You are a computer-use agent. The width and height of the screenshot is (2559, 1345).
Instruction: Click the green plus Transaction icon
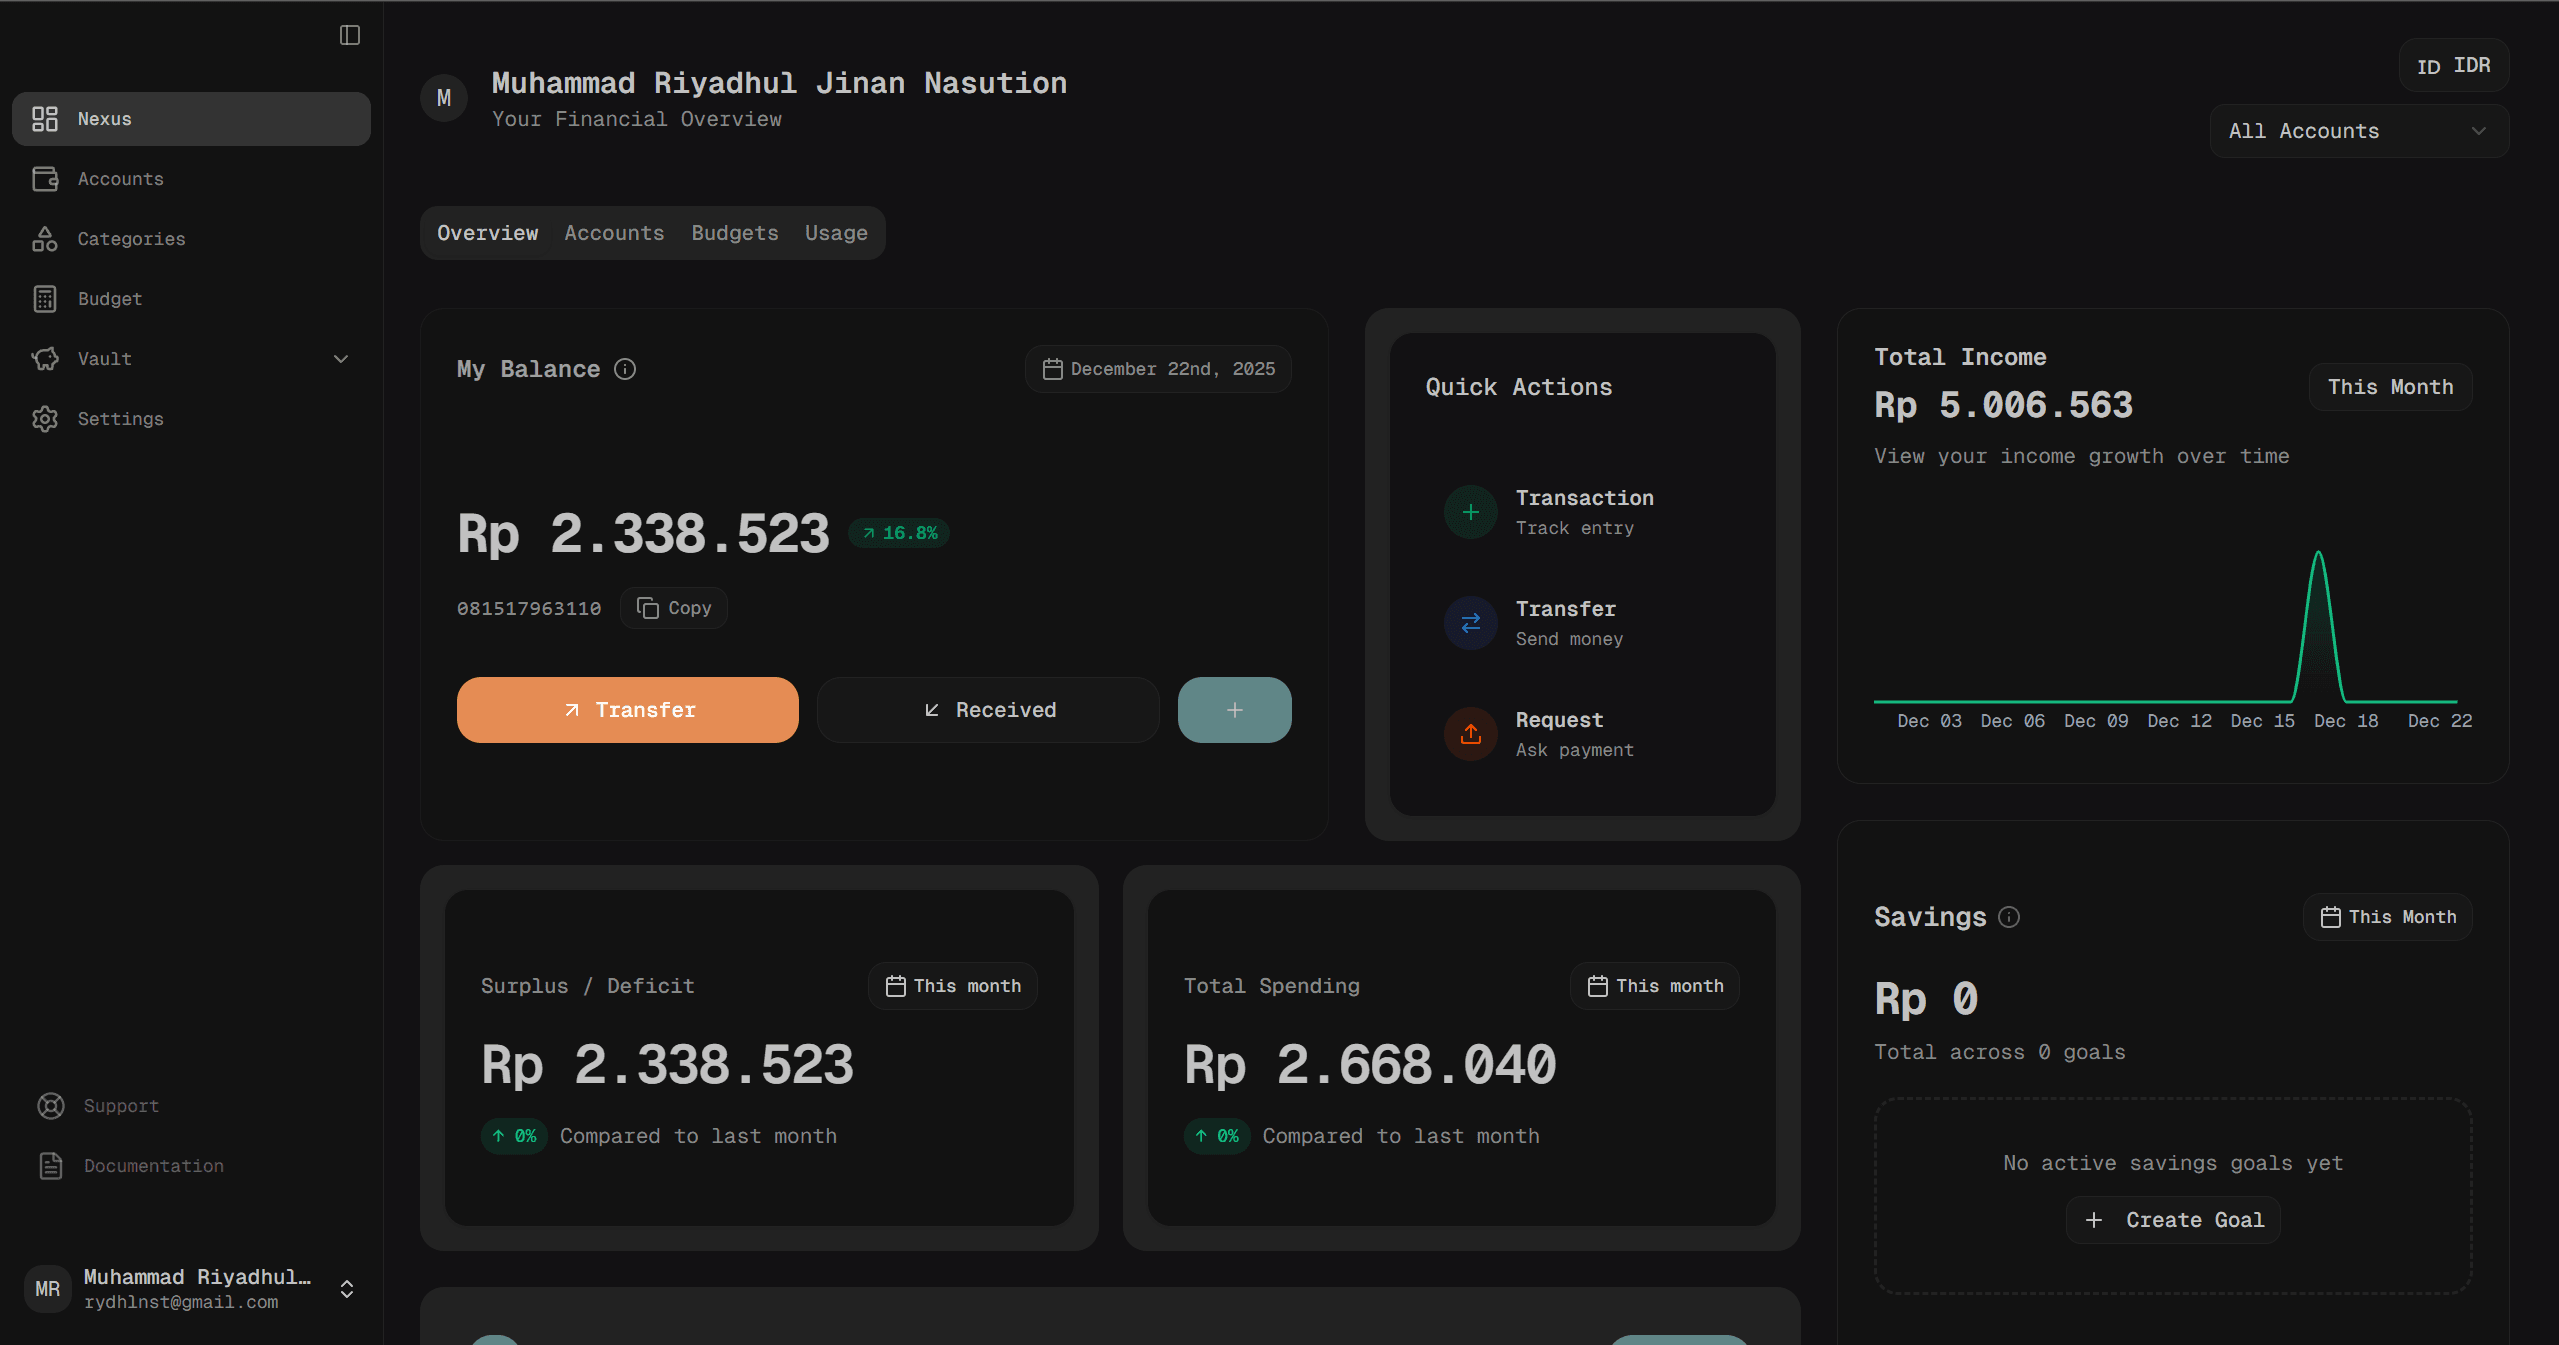1470,512
